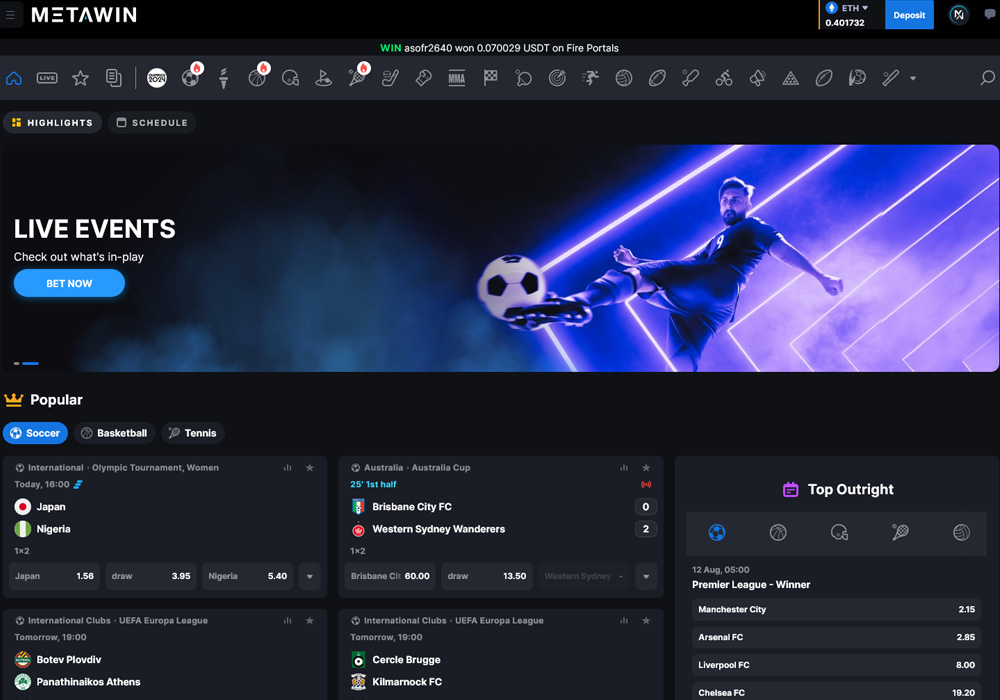Click the Deposit button
This screenshot has width=1000, height=700.
click(x=909, y=15)
